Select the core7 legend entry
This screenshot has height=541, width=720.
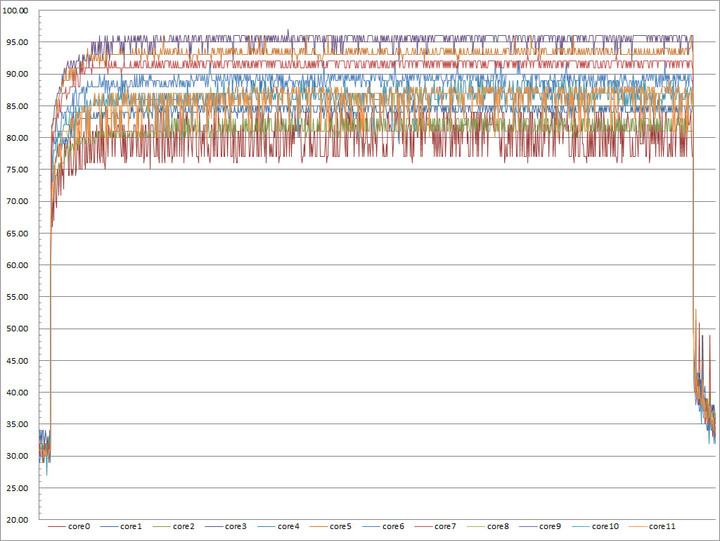pos(435,526)
